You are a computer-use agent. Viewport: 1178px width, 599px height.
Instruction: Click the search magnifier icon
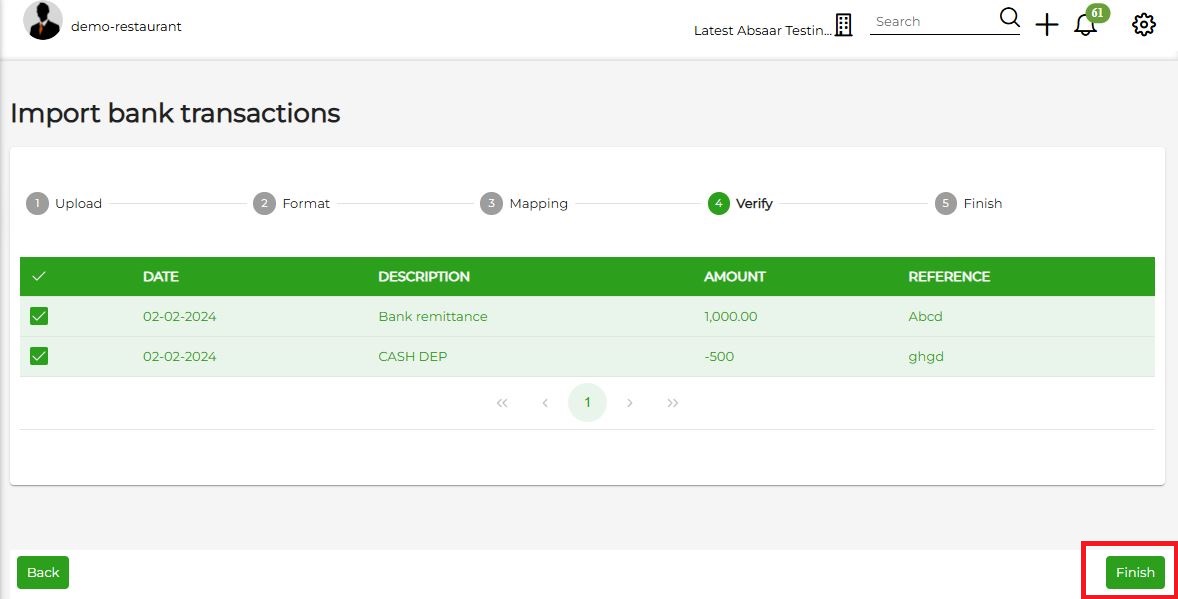tap(1010, 17)
